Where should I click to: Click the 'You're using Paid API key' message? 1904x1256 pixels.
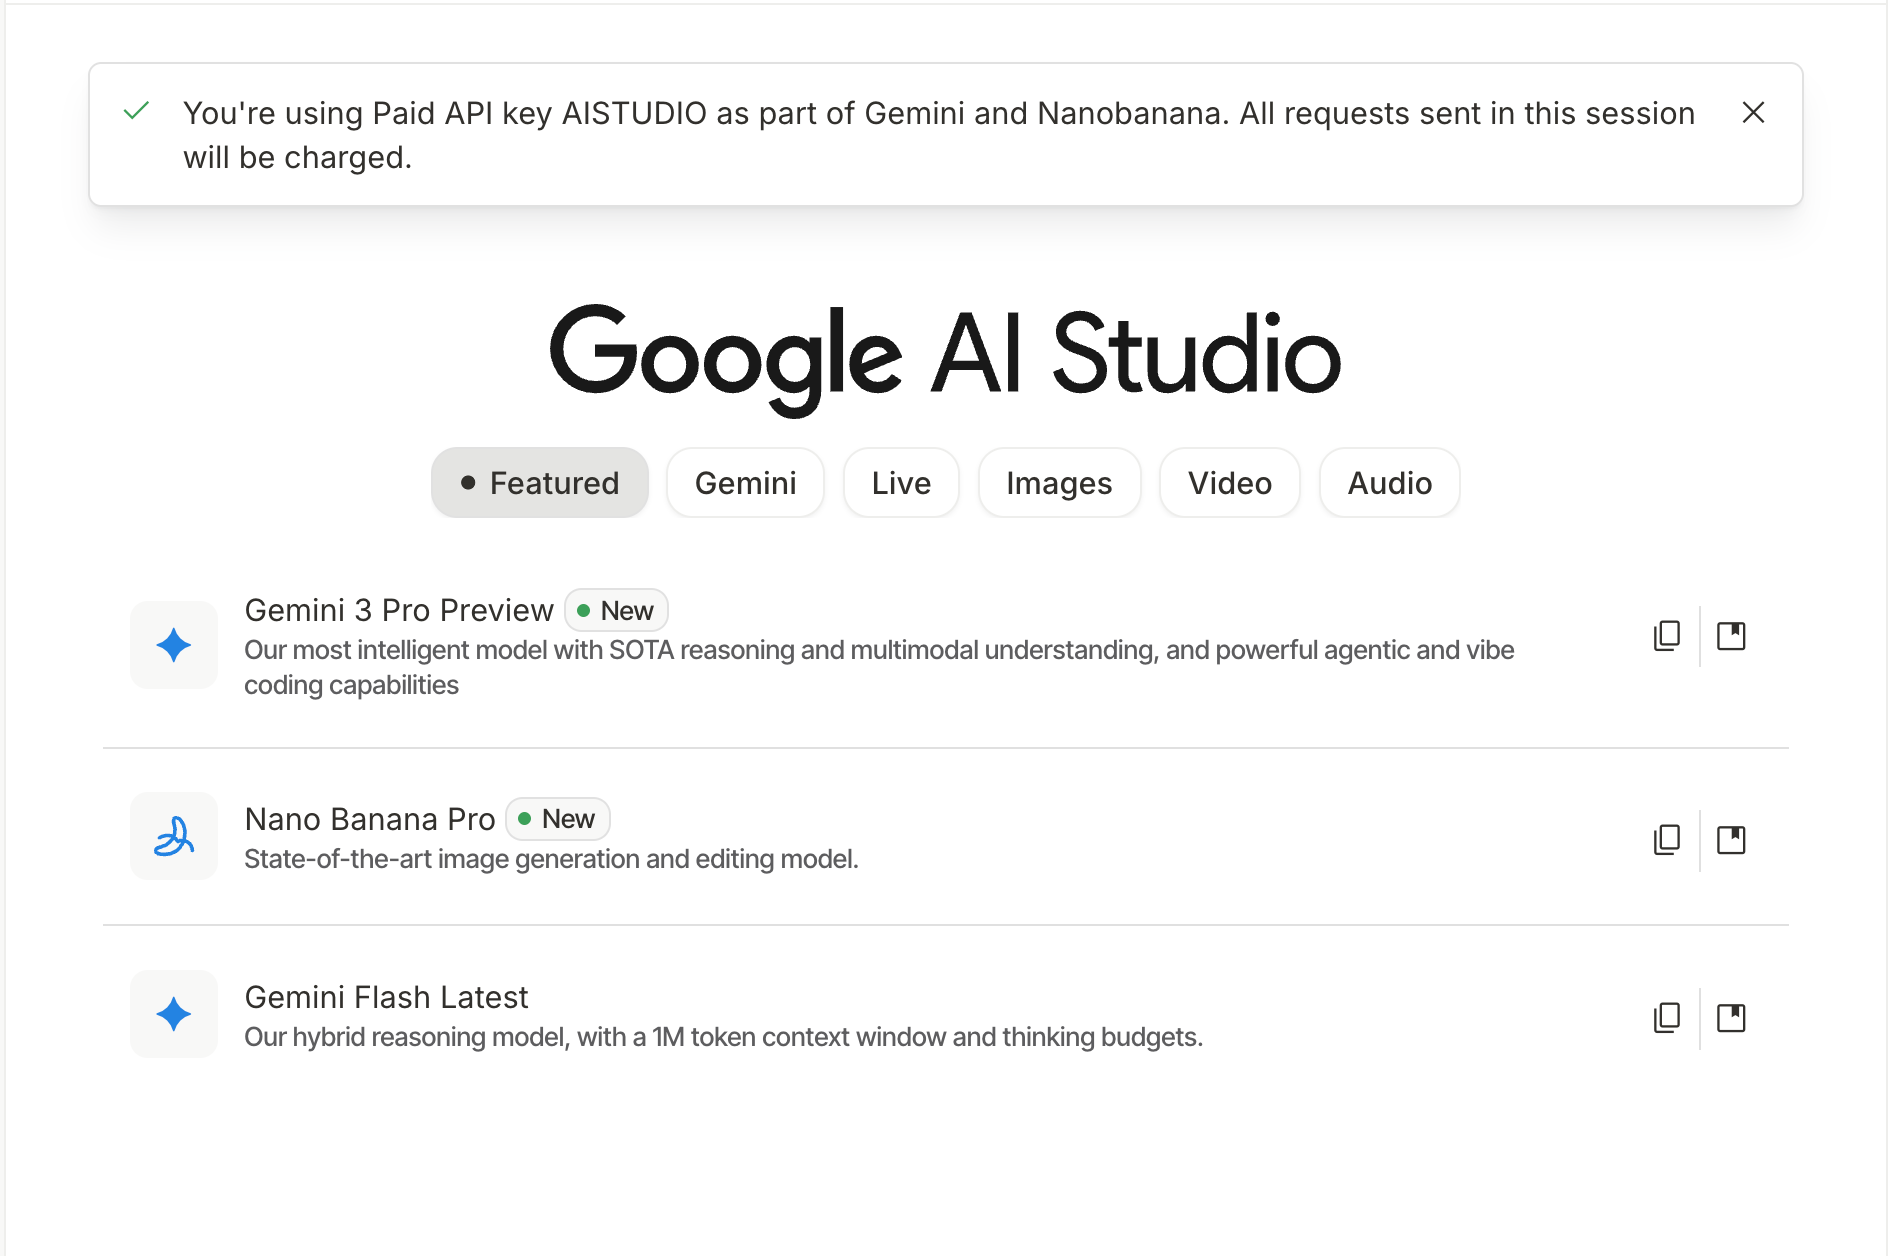pyautogui.click(x=939, y=135)
